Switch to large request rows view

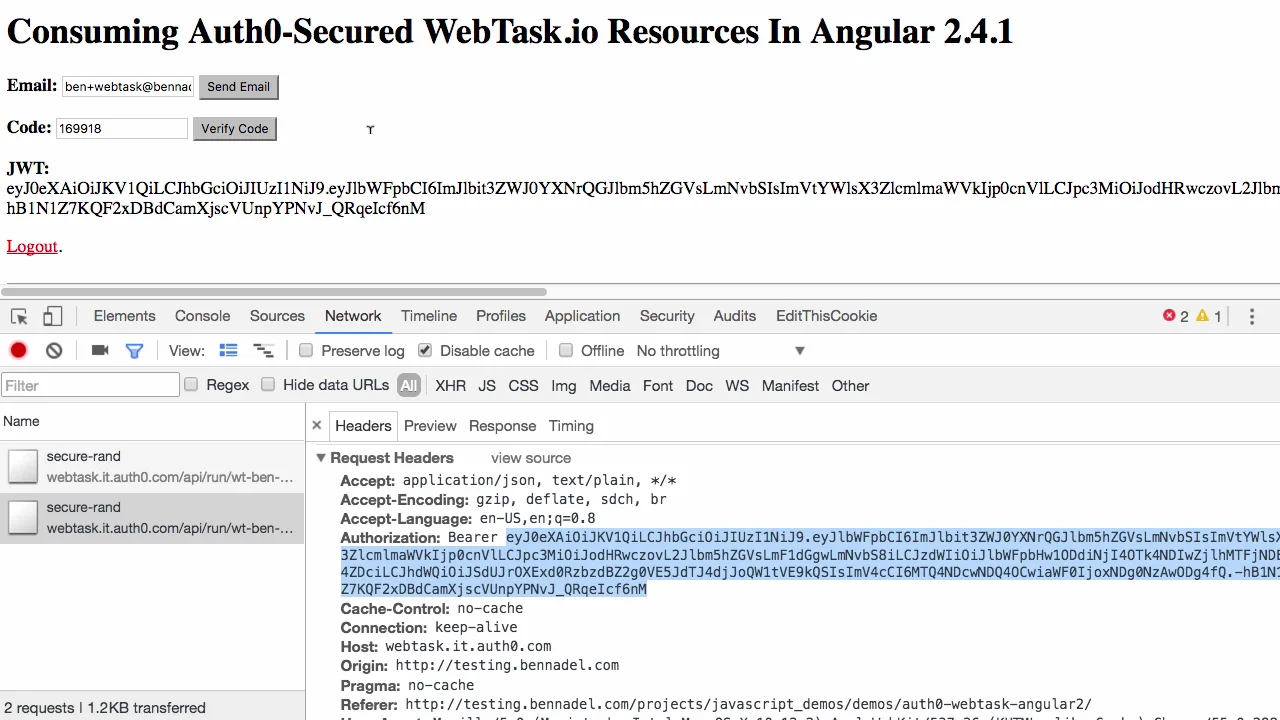point(228,350)
